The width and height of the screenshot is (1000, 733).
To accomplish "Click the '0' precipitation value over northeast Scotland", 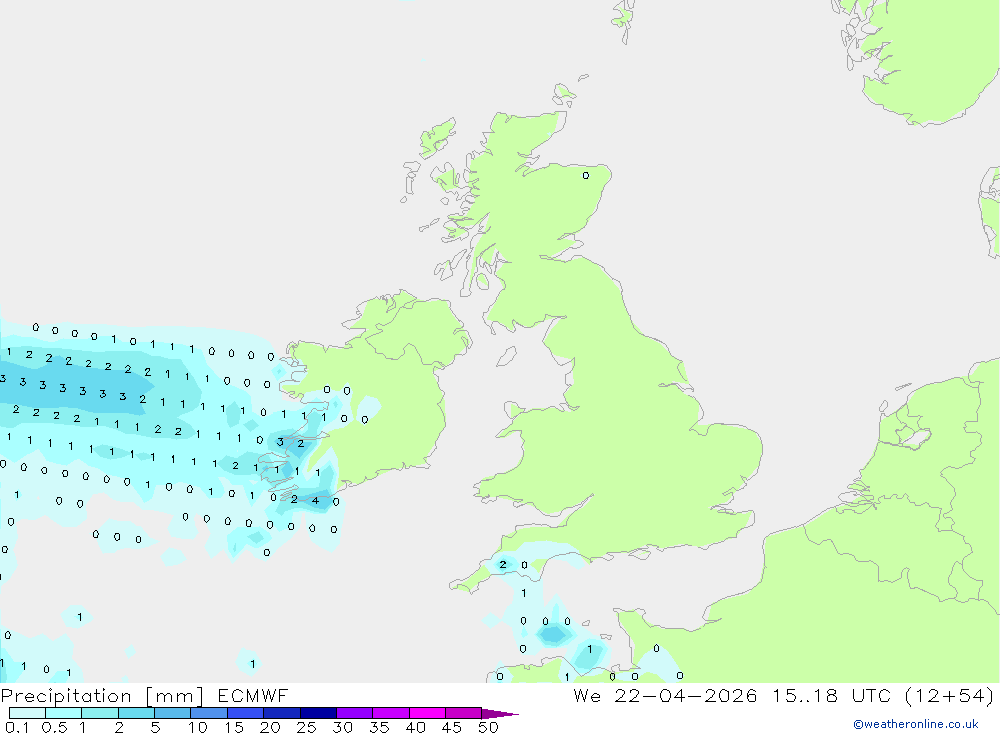I will point(585,175).
